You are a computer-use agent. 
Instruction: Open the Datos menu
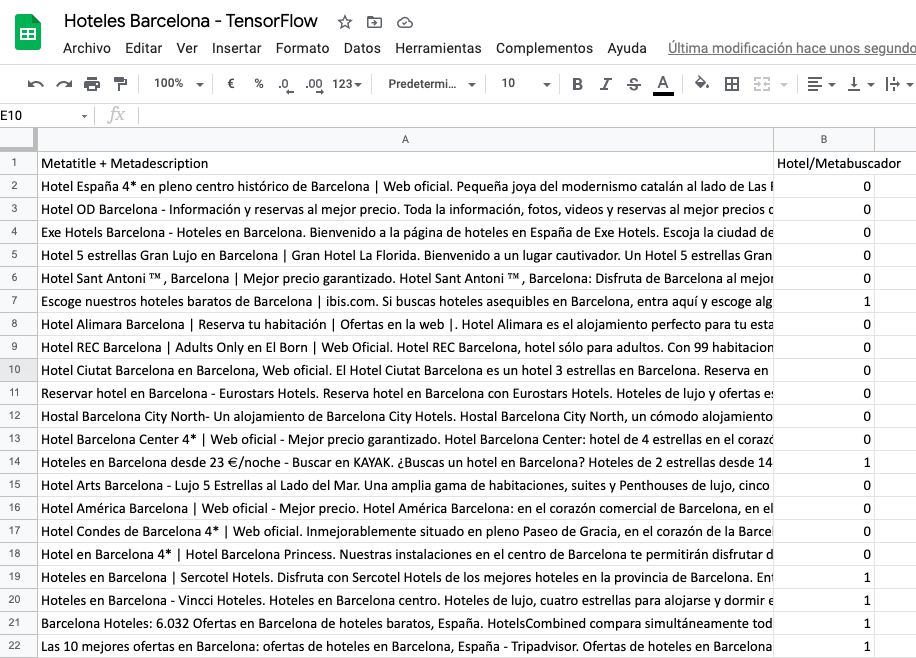362,49
